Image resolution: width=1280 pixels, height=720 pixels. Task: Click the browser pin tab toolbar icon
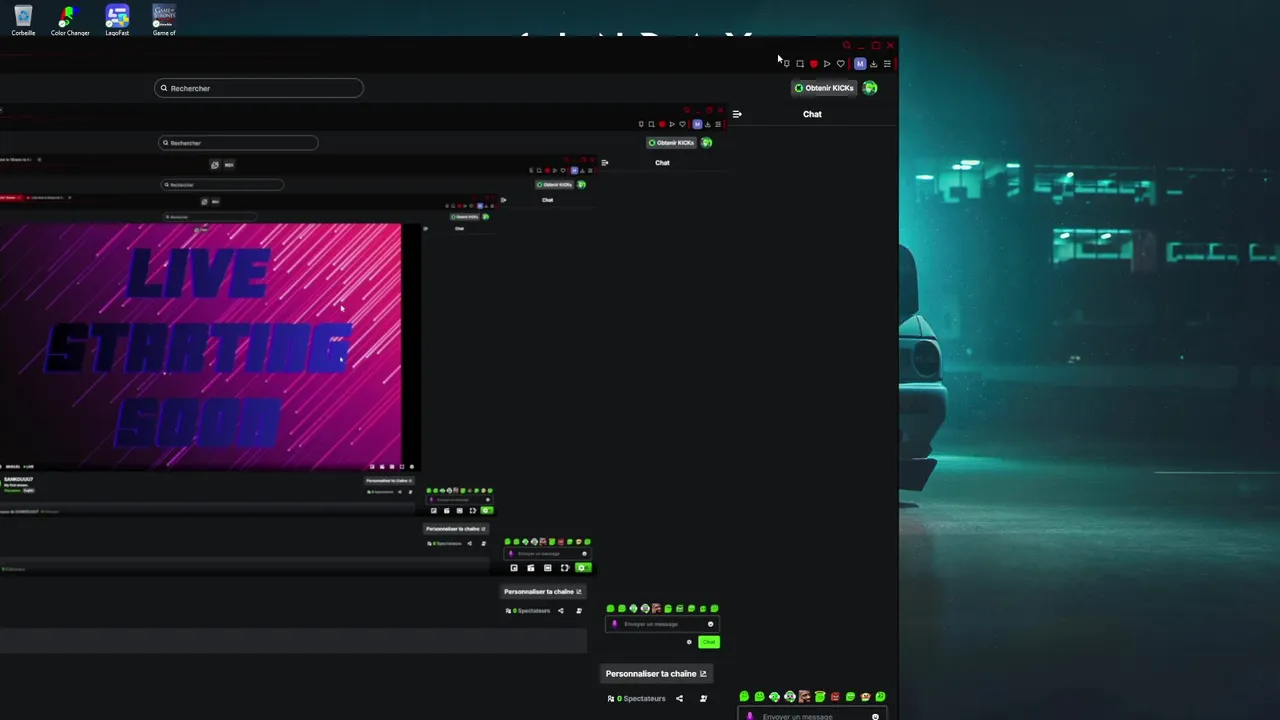pyautogui.click(x=786, y=64)
